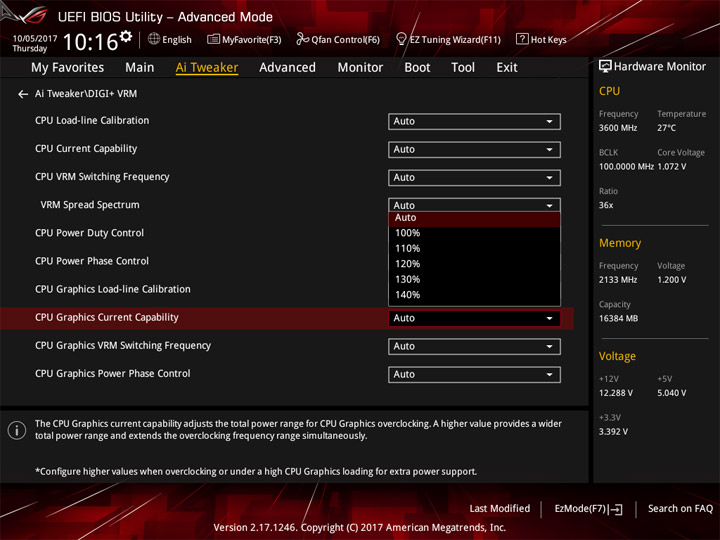The height and width of the screenshot is (540, 720).
Task: Open the Main tab
Action: pyautogui.click(x=140, y=68)
